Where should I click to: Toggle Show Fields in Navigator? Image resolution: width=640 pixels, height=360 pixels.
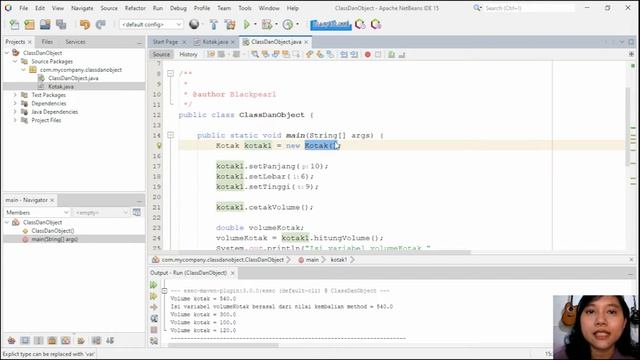[25, 340]
